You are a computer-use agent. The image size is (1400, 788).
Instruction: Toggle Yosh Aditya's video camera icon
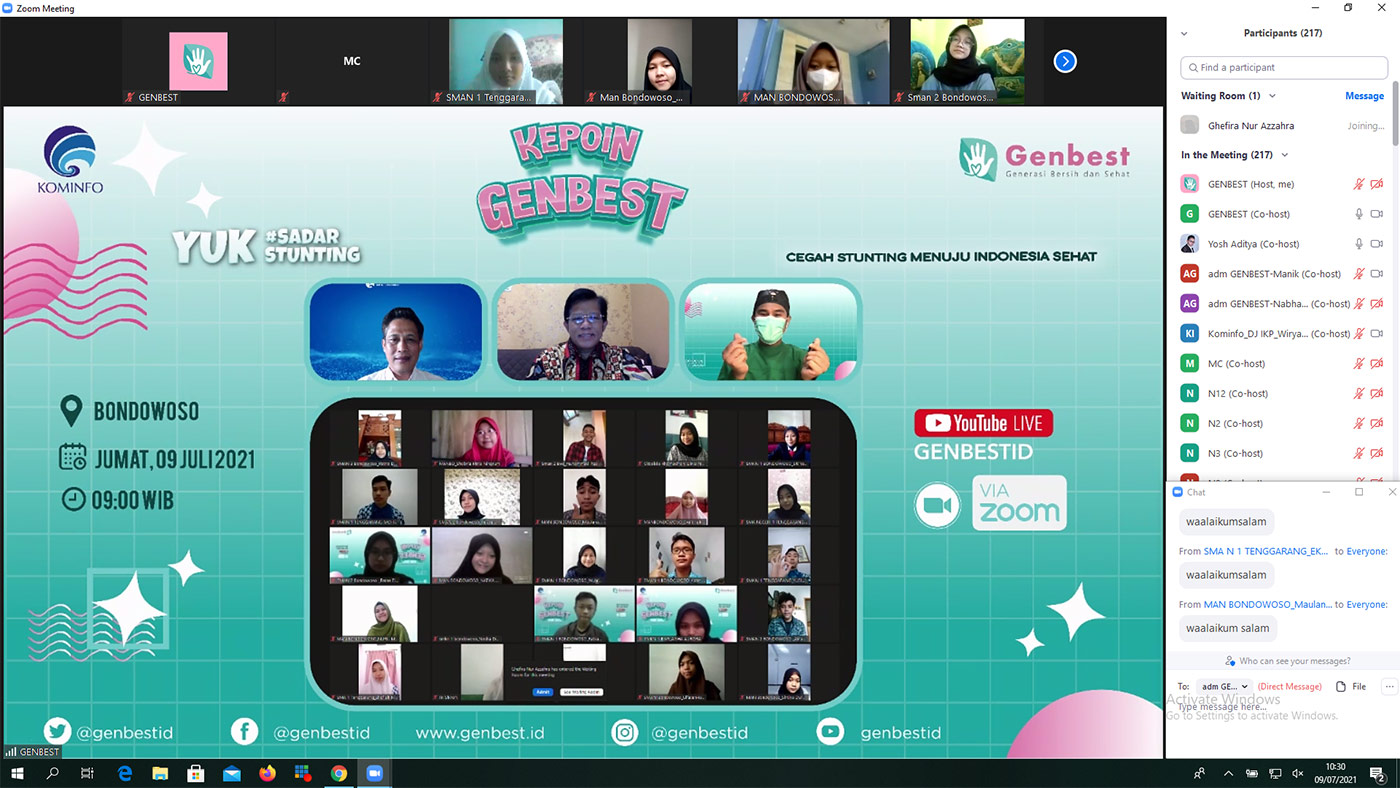tap(1377, 244)
